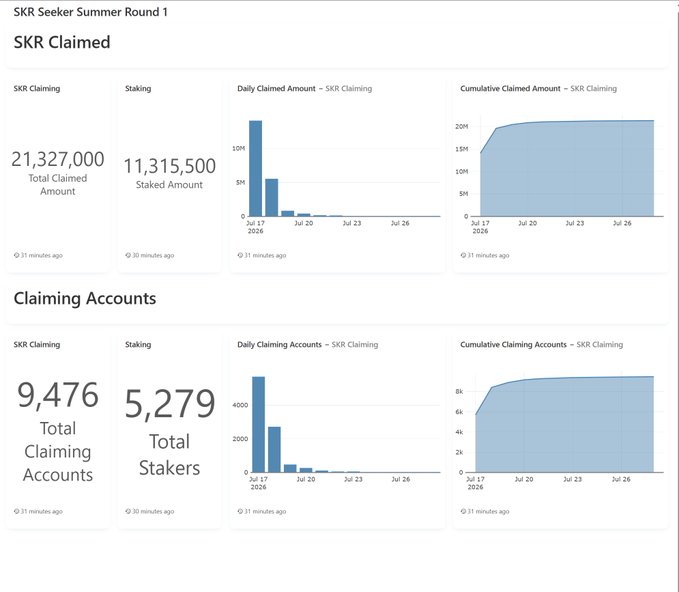This screenshot has height=592, width=679.
Task: Click the '10M' axis label in Daily Claimed Amount
Action: pyautogui.click(x=239, y=149)
